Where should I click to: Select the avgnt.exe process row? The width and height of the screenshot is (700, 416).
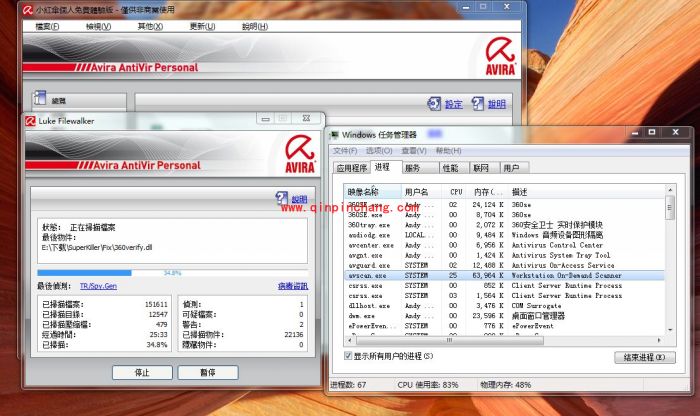[x=504, y=255]
